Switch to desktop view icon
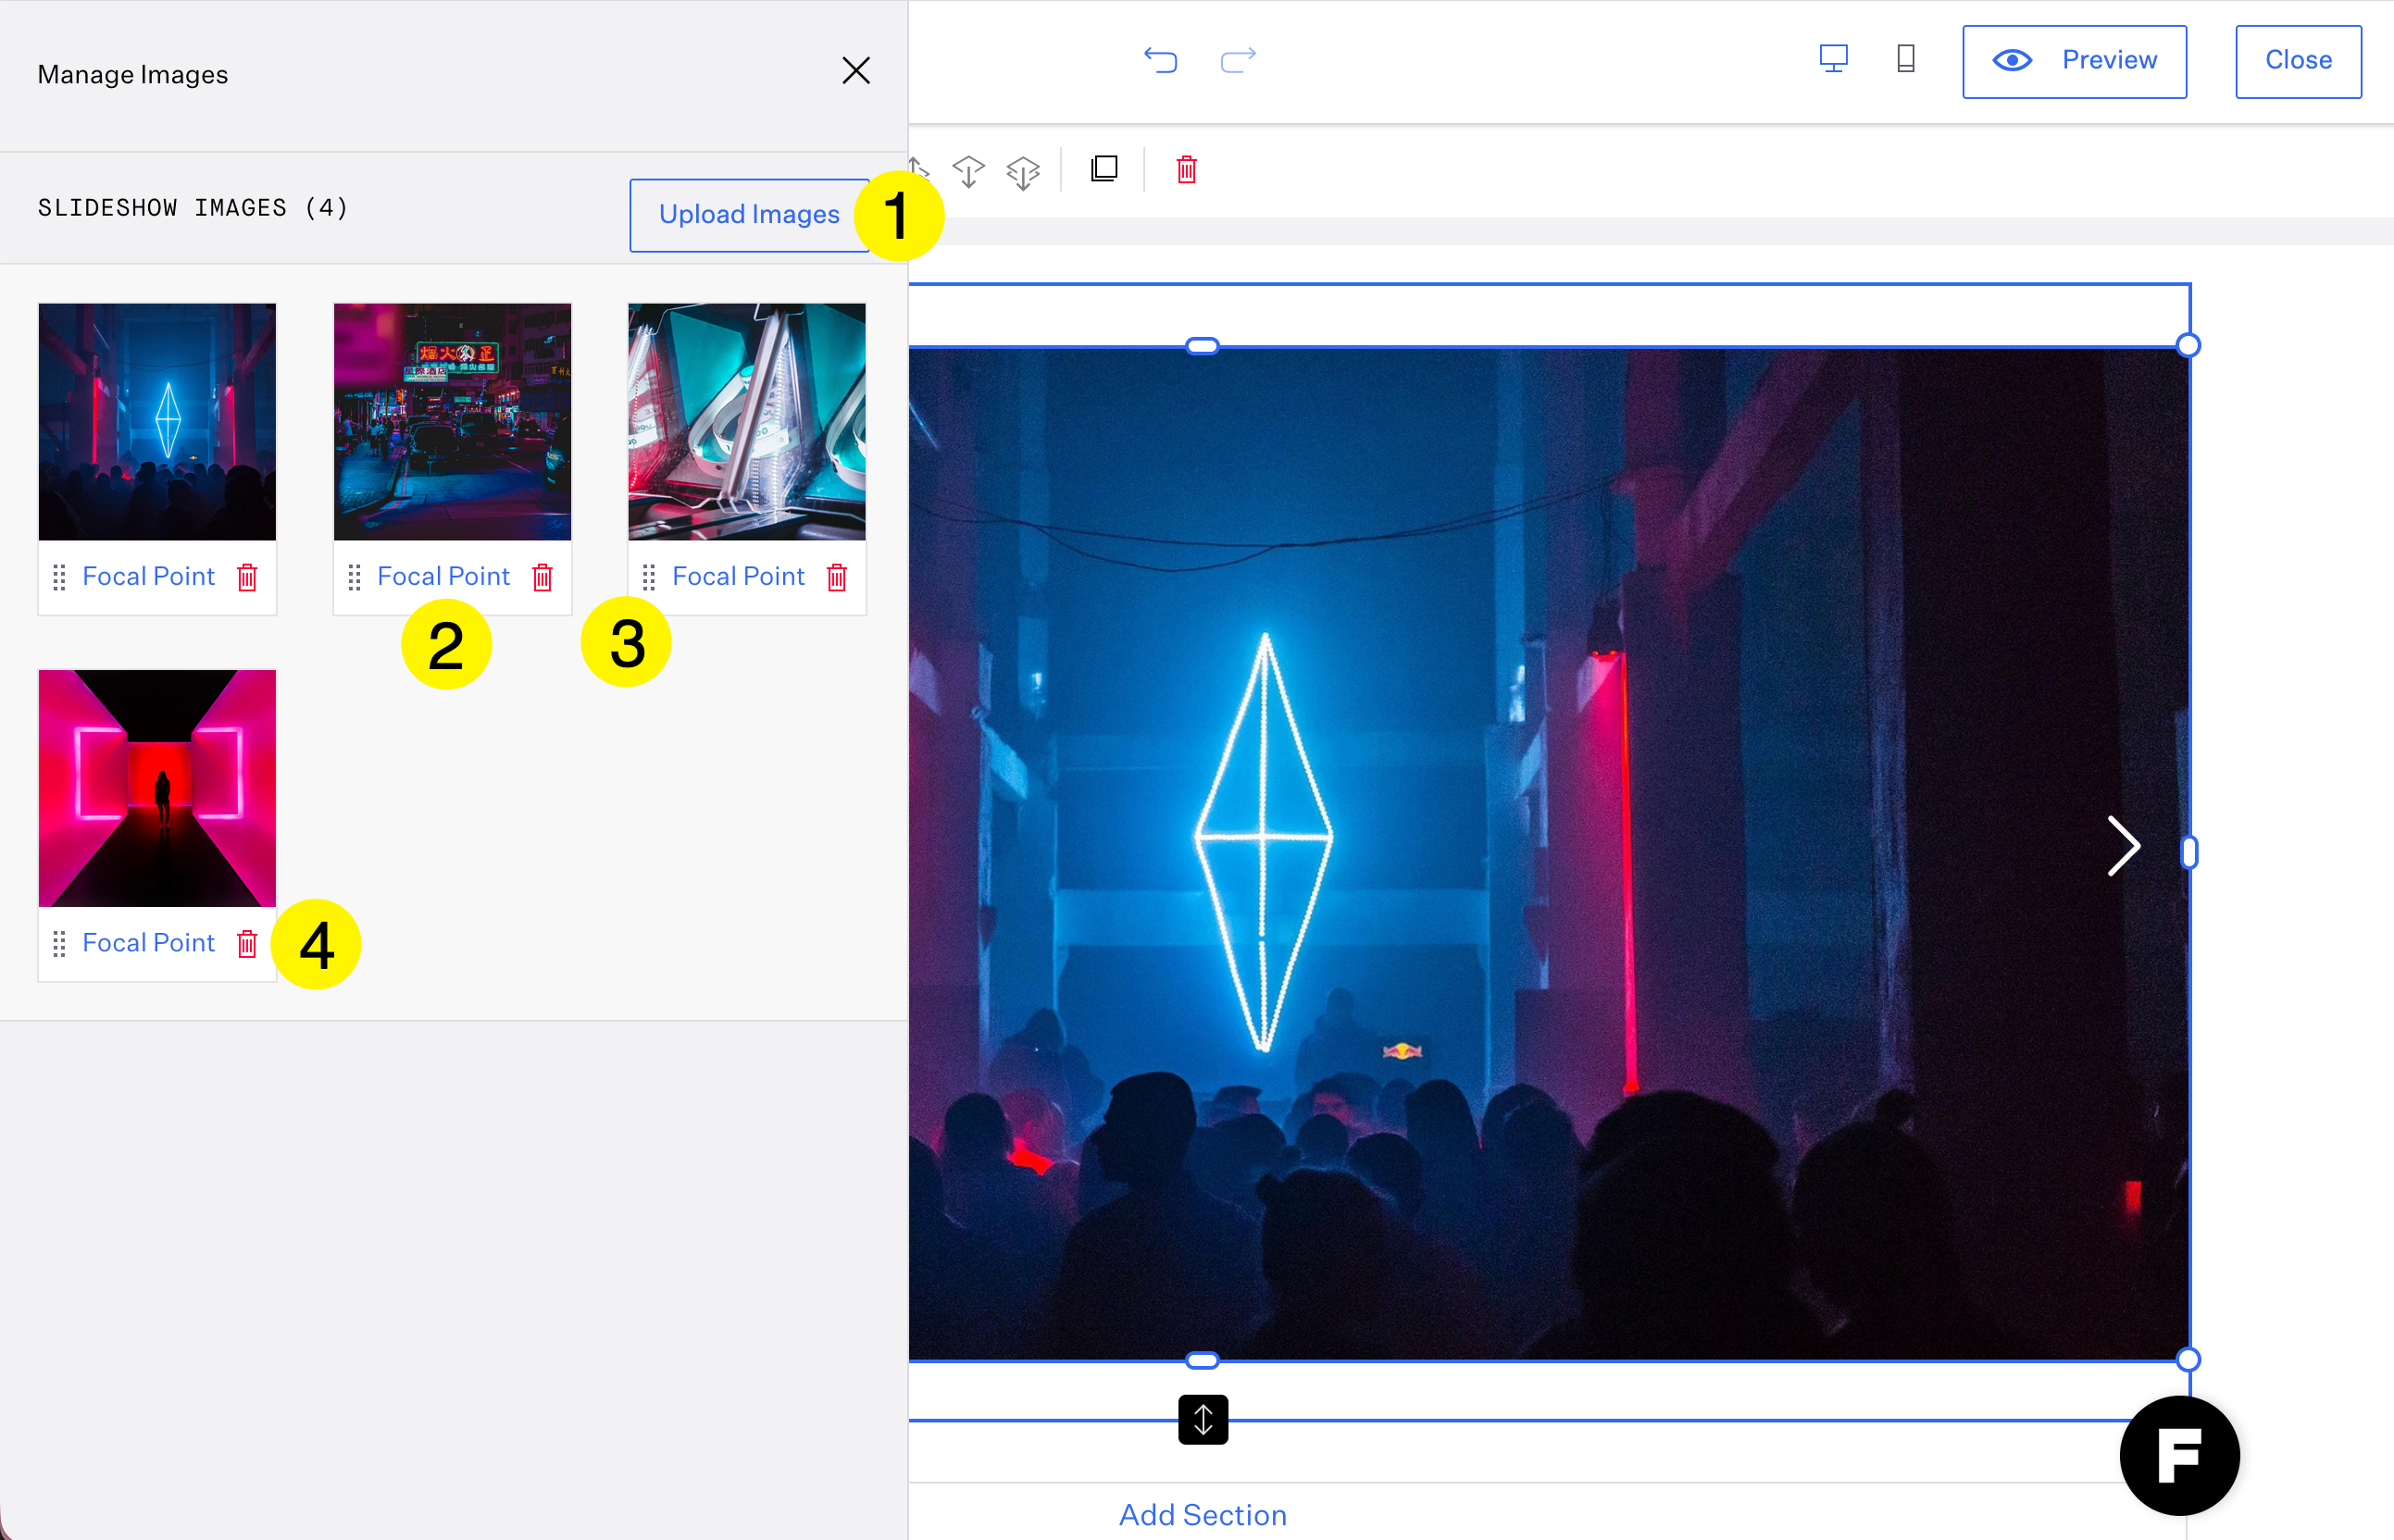This screenshot has height=1540, width=2394. click(x=1833, y=59)
